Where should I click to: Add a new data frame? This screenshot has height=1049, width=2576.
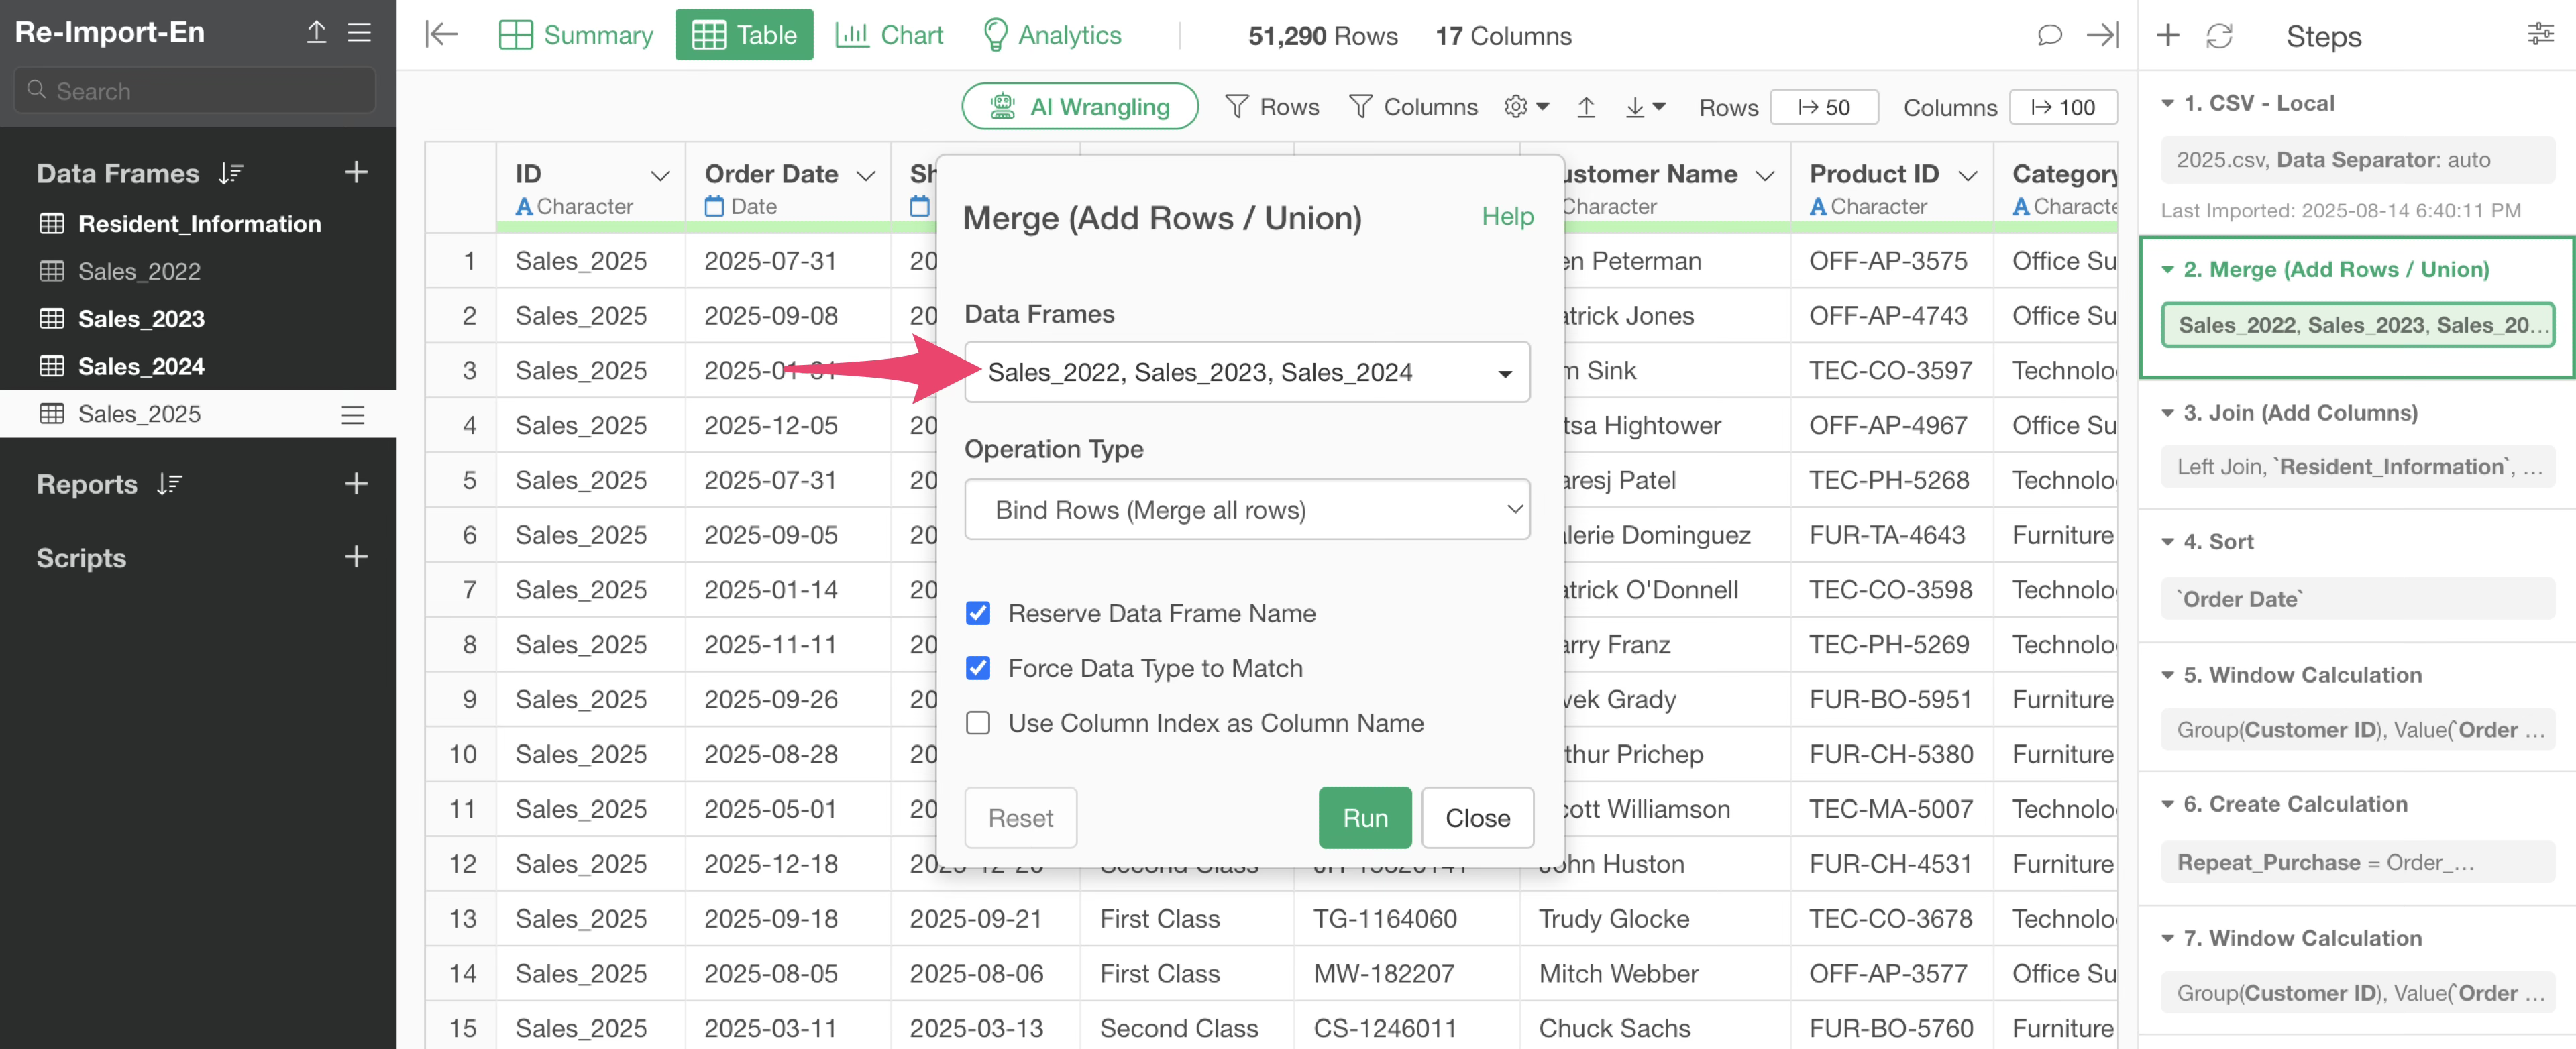356,172
